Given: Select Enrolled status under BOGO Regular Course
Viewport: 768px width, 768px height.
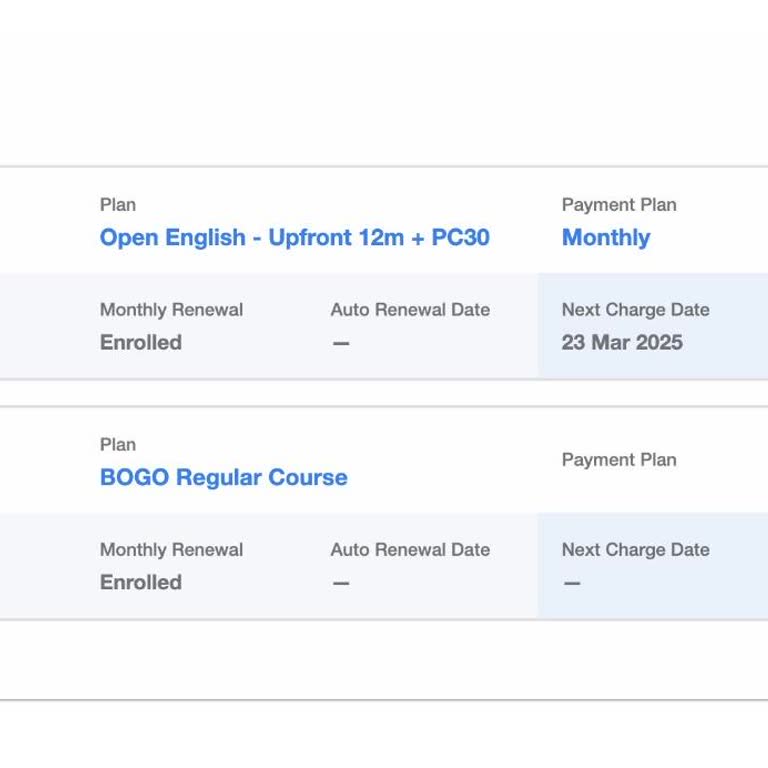Looking at the screenshot, I should click(x=140, y=583).
